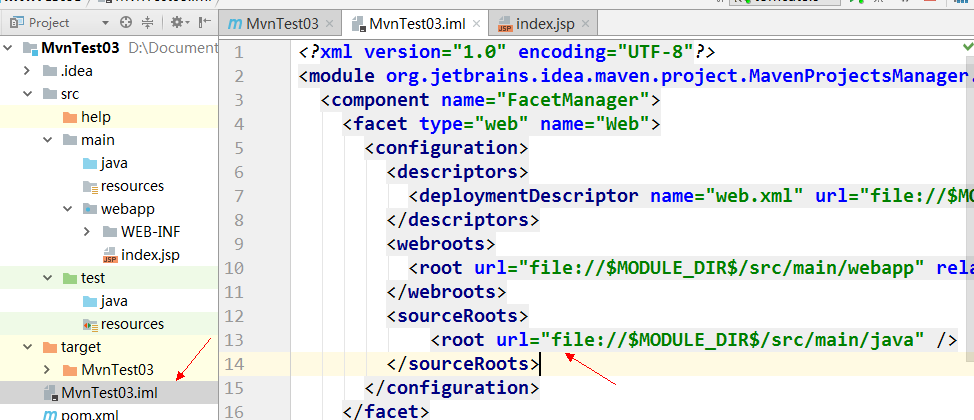
Task: Click the green inspection checkmark indicator
Action: point(968,47)
